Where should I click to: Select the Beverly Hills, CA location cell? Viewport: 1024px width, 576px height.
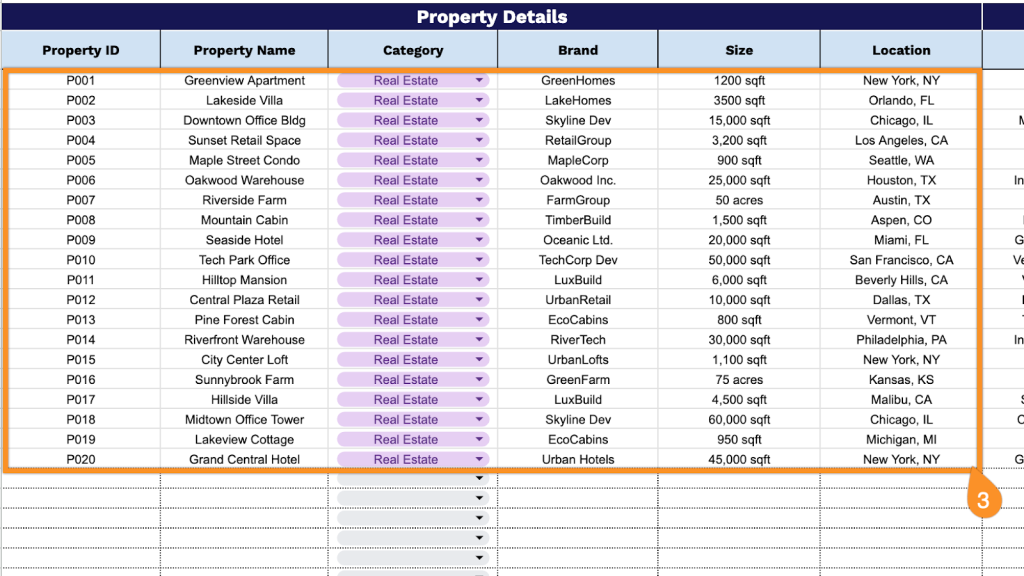click(x=901, y=280)
